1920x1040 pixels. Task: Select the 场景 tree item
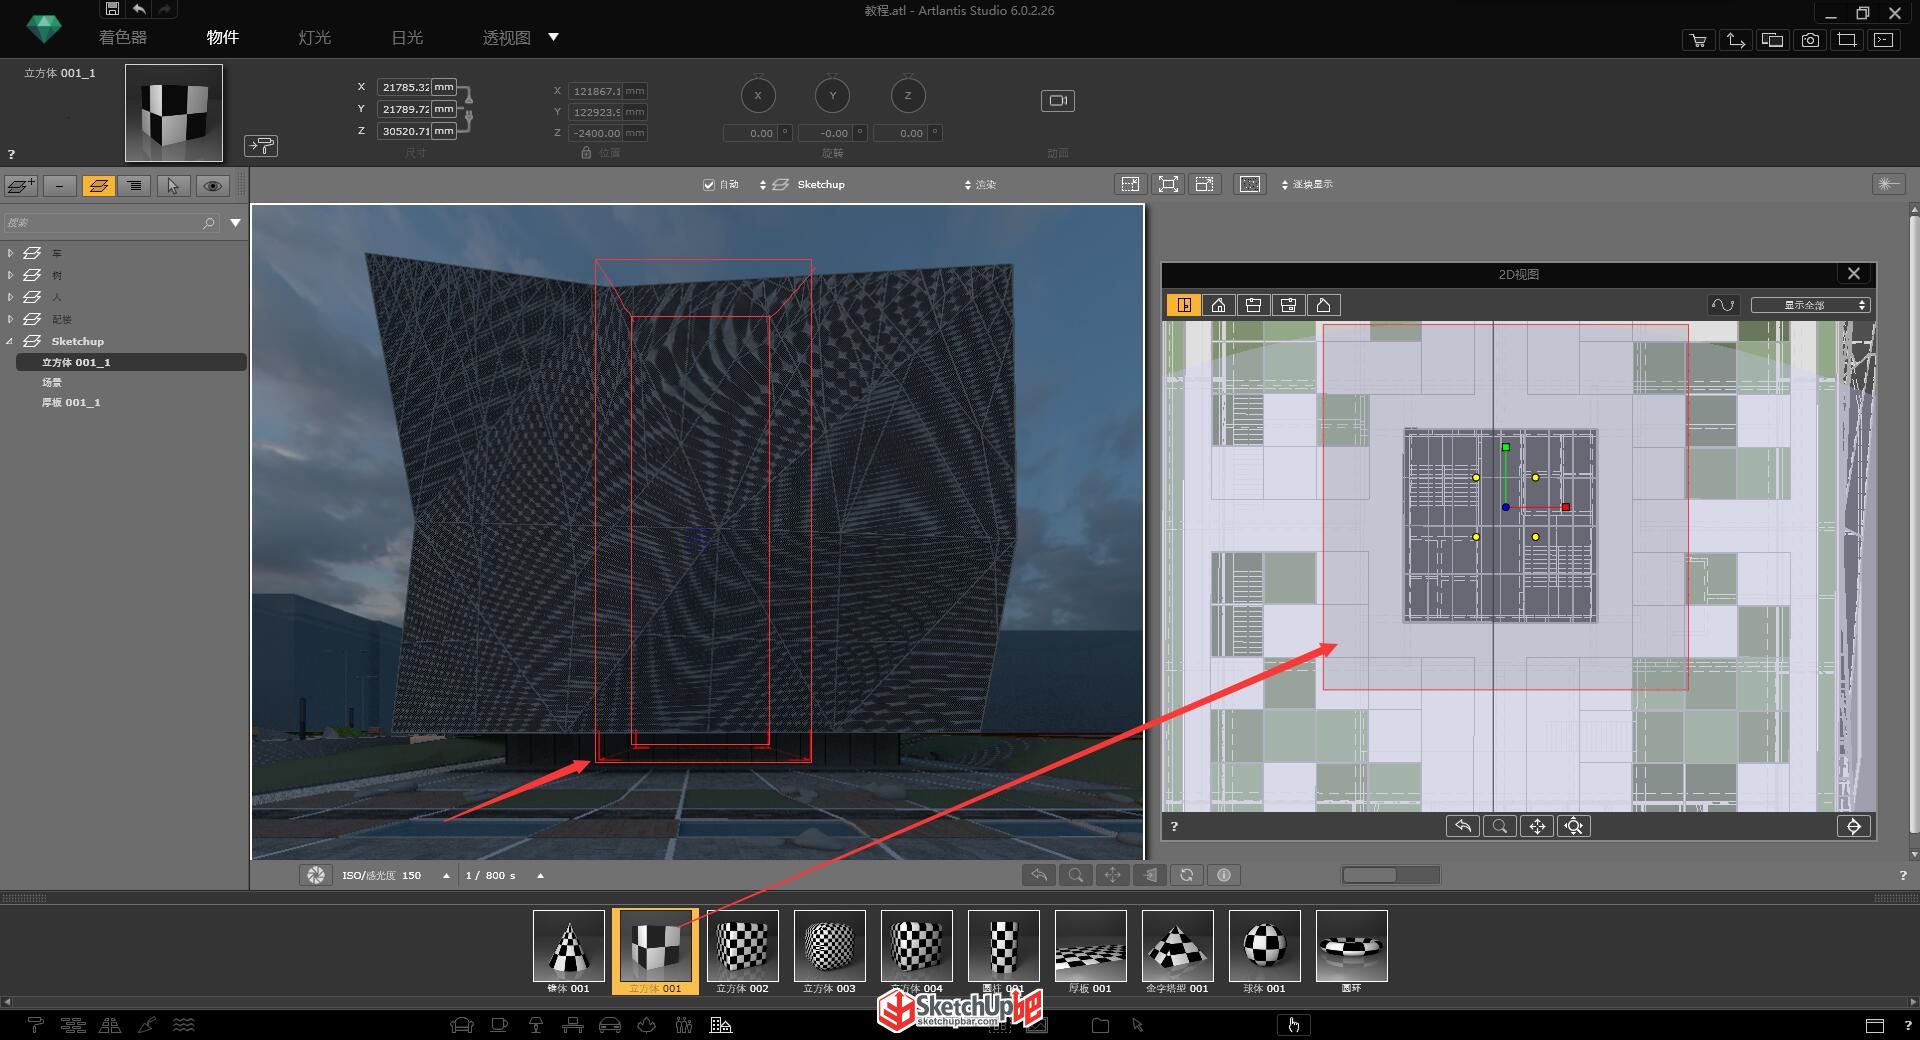(52, 382)
